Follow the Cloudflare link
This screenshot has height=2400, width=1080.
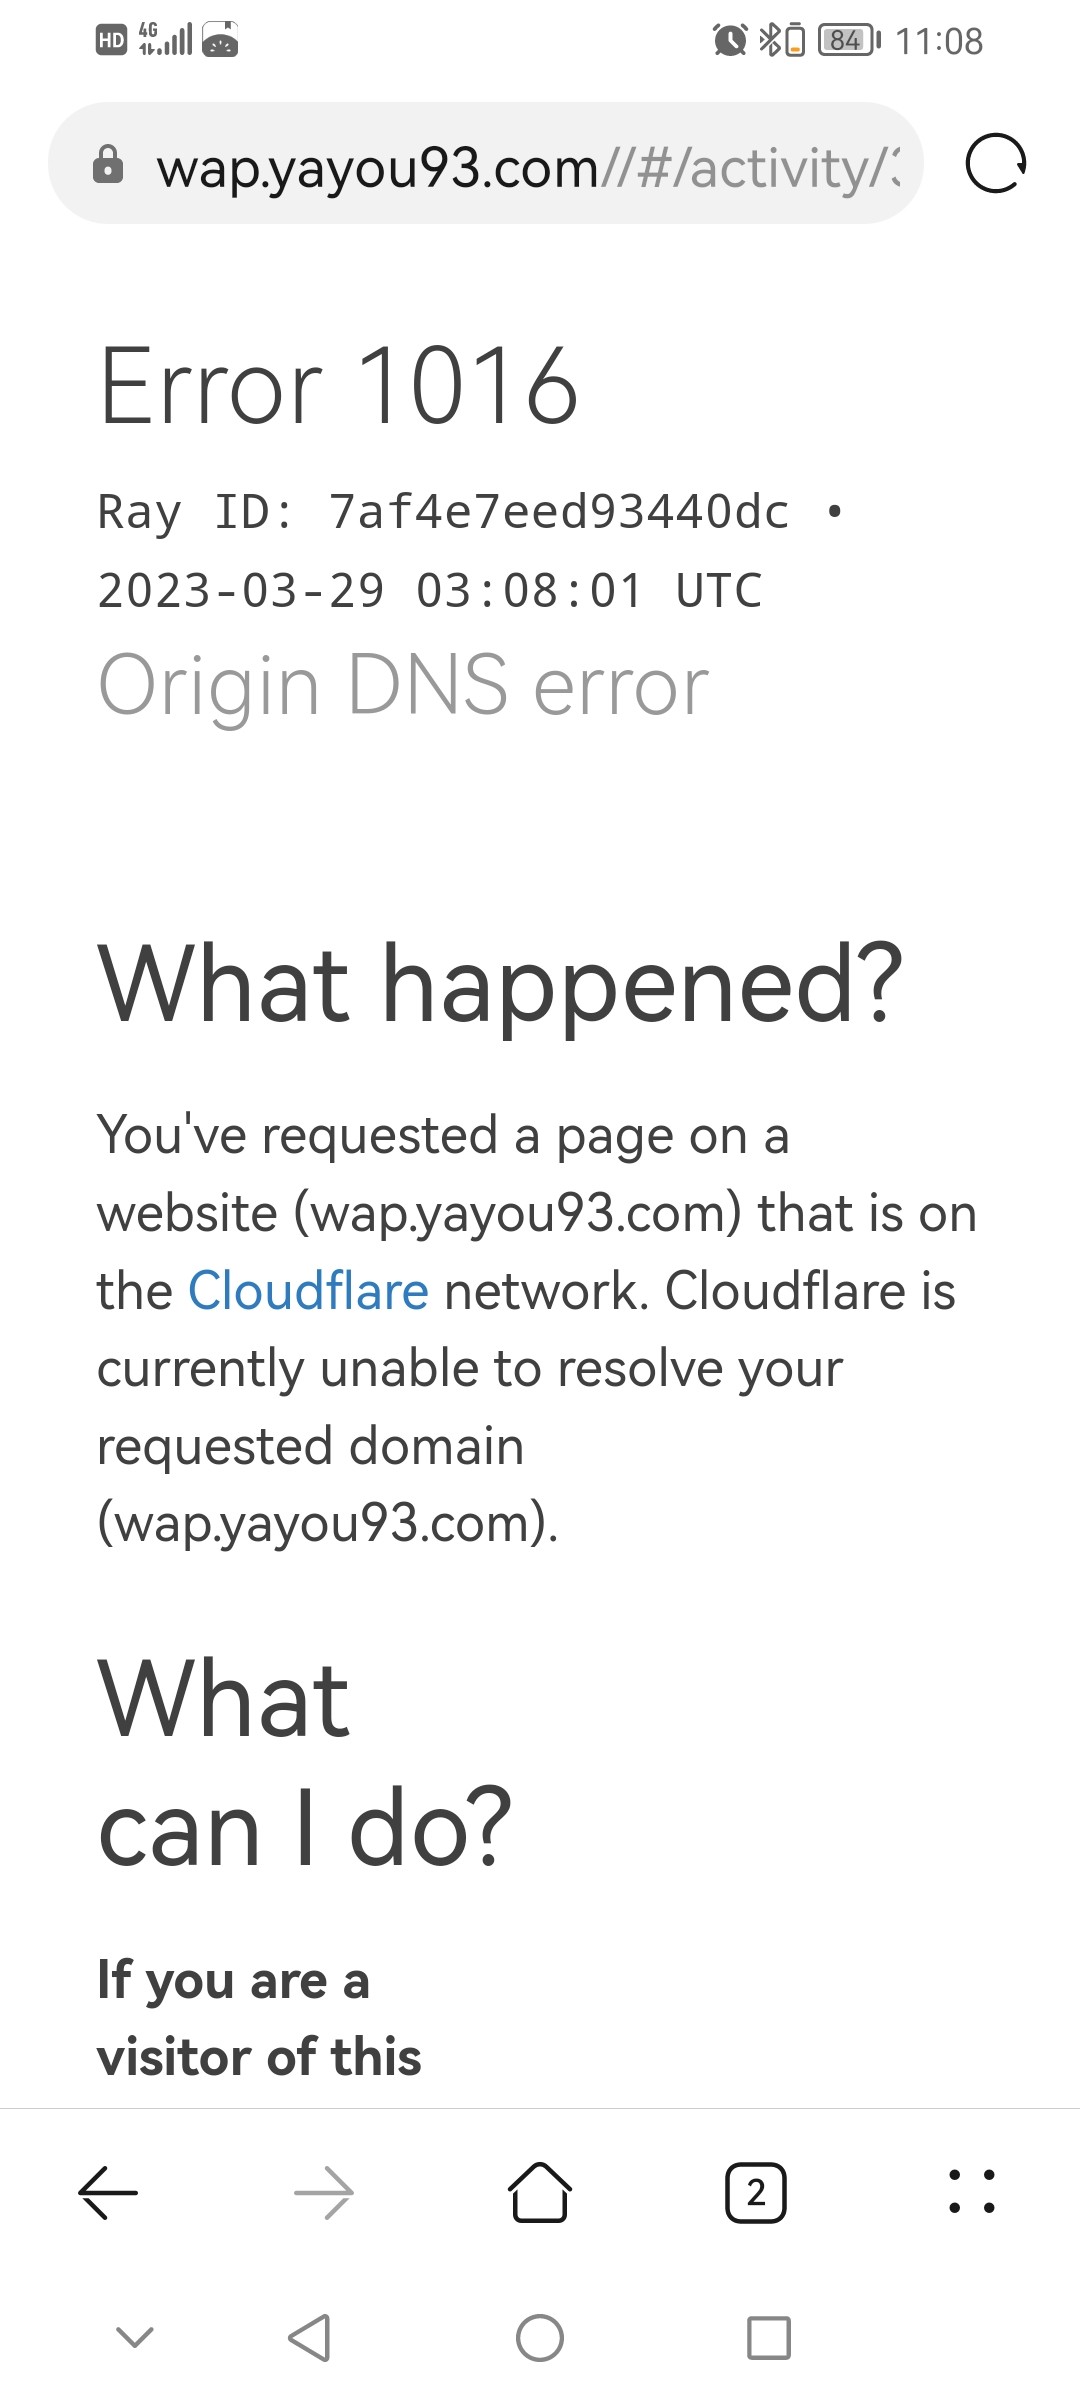(308, 1290)
